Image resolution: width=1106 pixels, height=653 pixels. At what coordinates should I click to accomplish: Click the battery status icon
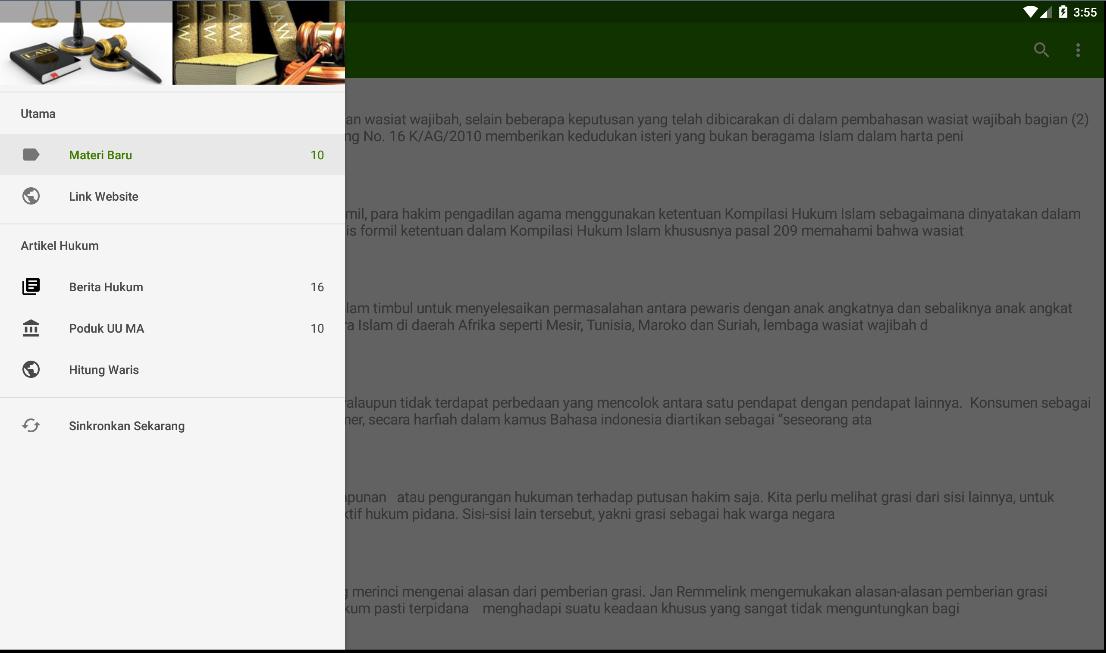[1062, 12]
